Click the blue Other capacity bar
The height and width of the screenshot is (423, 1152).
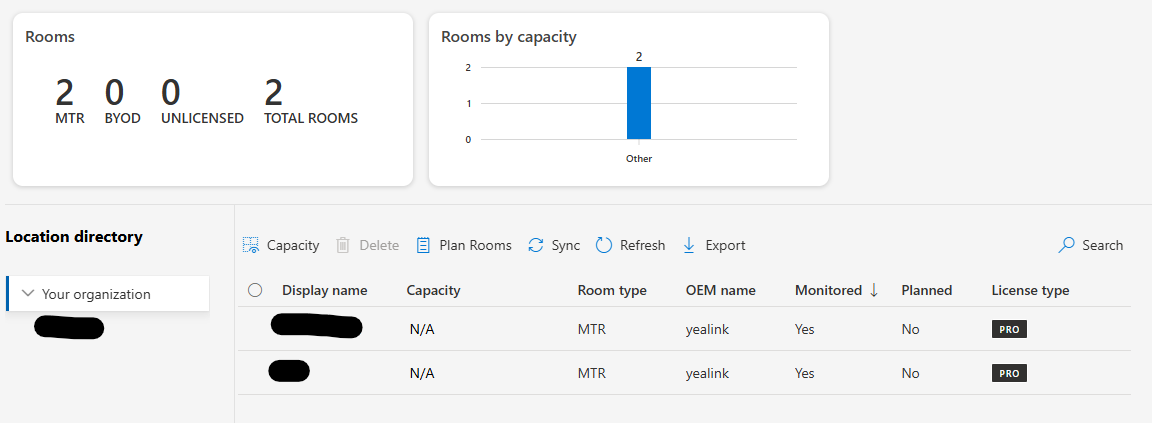(639, 103)
